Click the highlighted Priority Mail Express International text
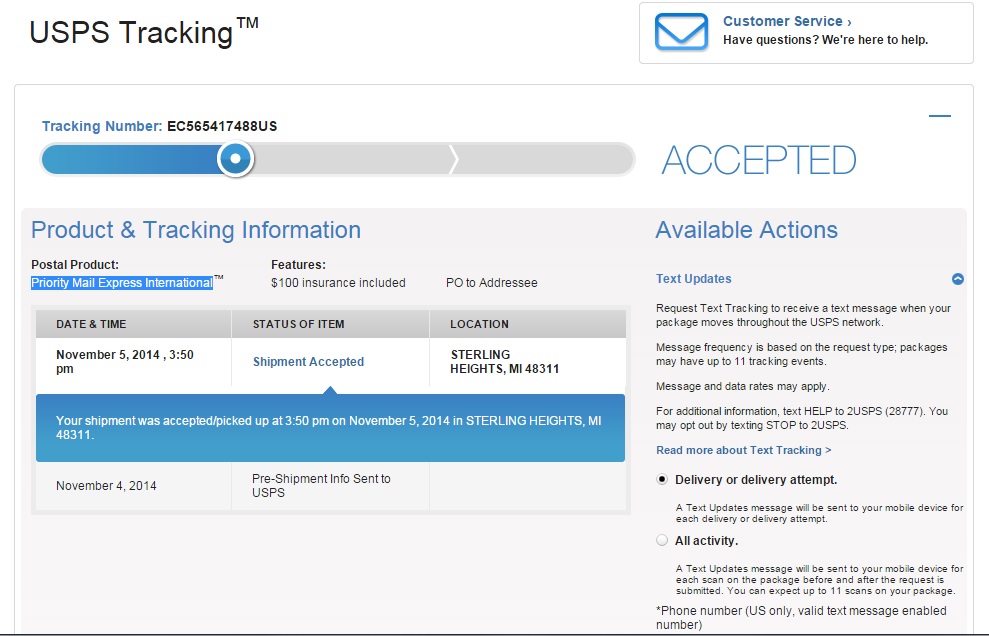The width and height of the screenshot is (989, 636). tap(122, 283)
